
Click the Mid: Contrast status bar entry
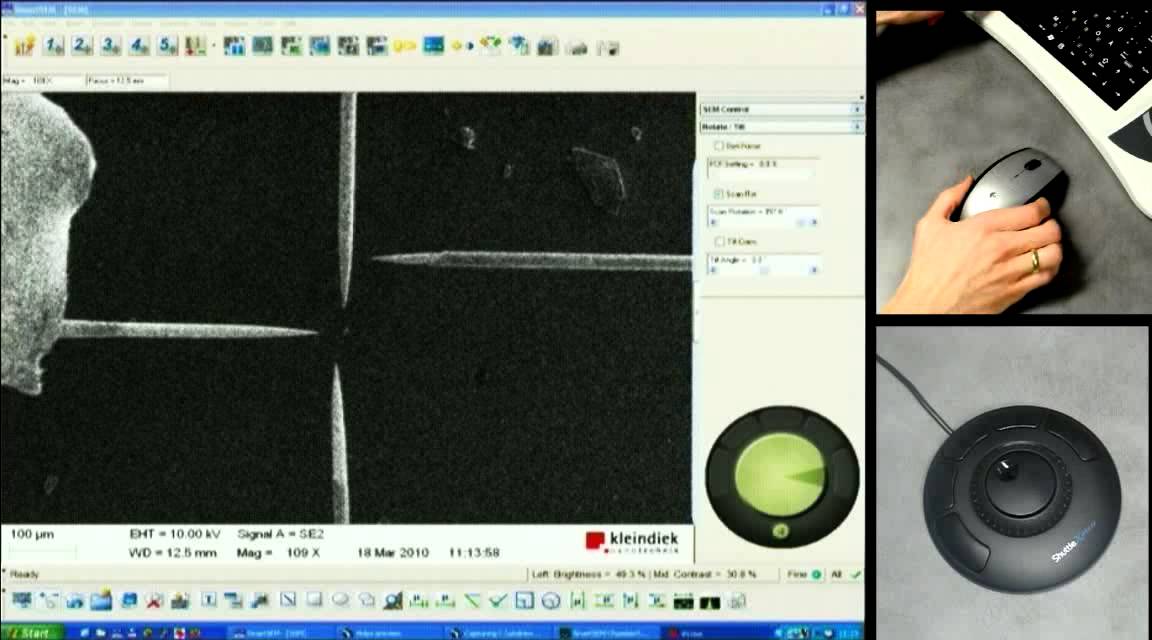pyautogui.click(x=705, y=574)
